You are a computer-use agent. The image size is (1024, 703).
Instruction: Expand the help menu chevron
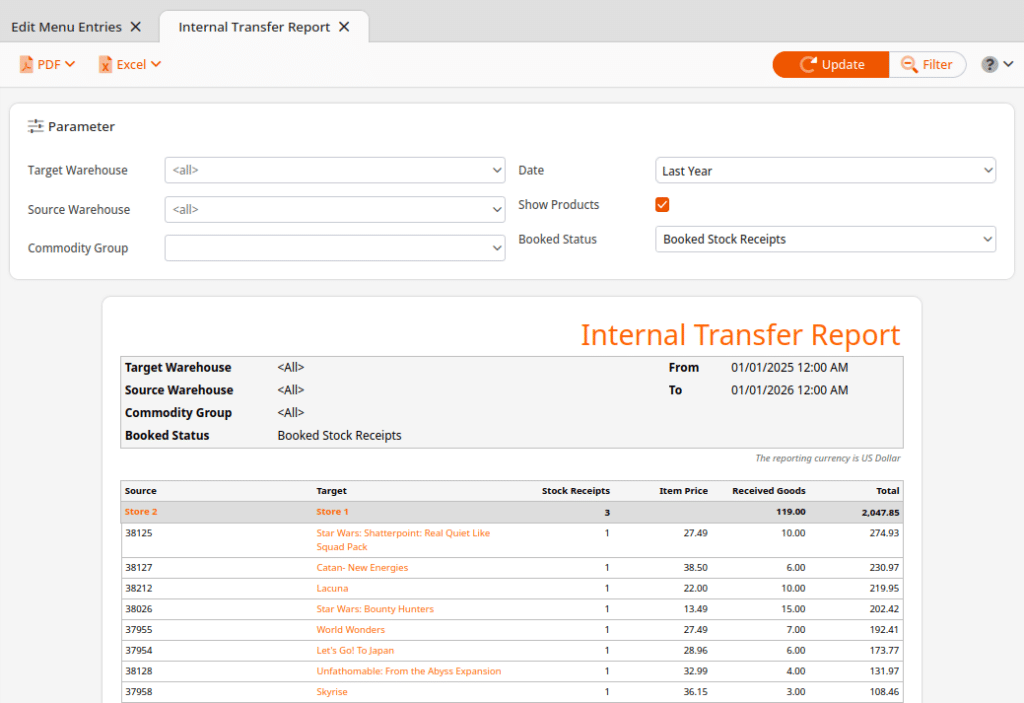coord(1008,64)
